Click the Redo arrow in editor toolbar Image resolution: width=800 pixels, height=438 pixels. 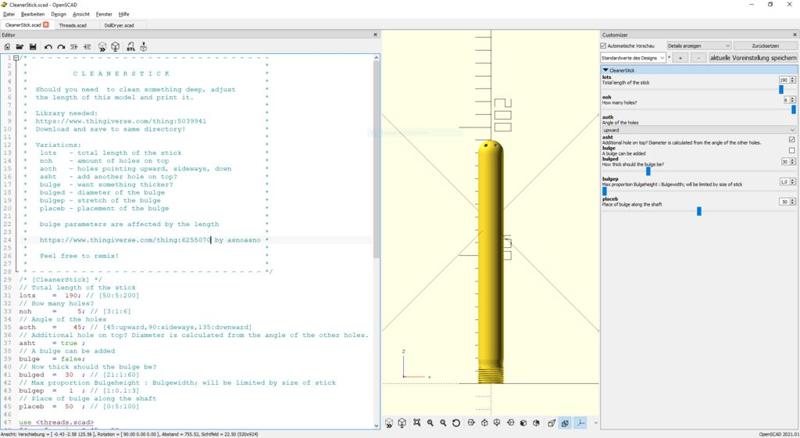click(61, 46)
